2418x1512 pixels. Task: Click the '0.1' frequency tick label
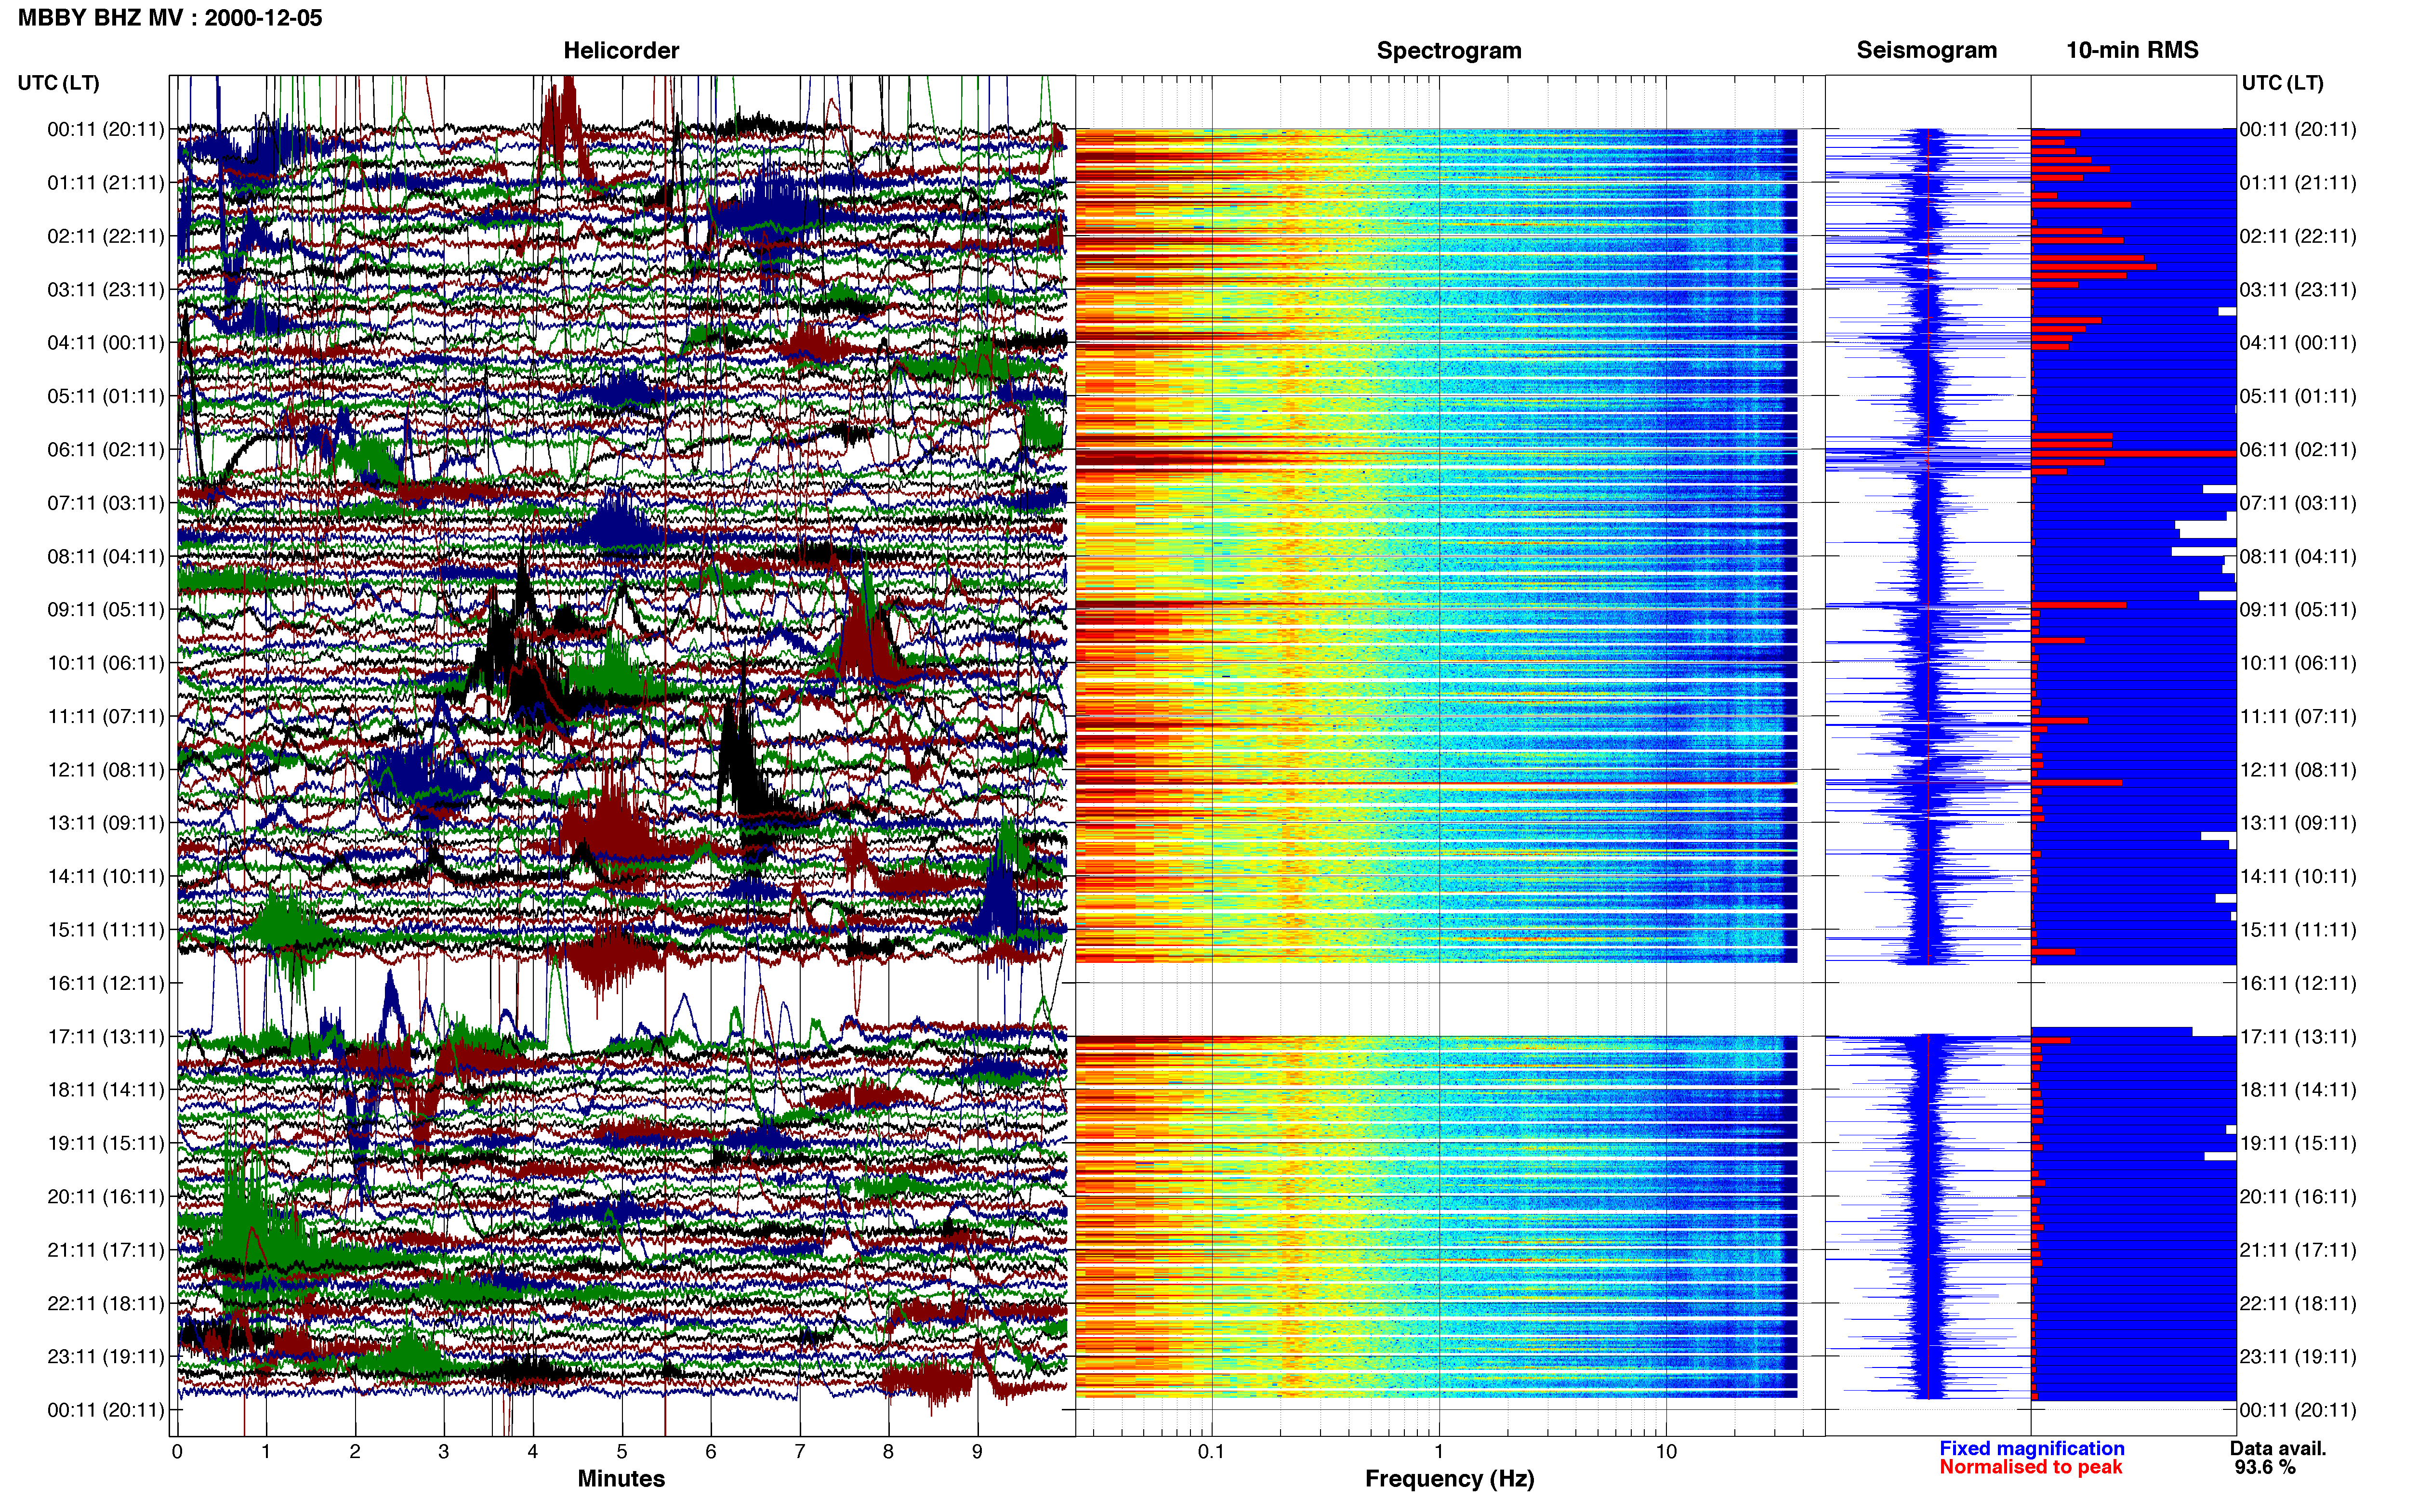(x=1211, y=1451)
